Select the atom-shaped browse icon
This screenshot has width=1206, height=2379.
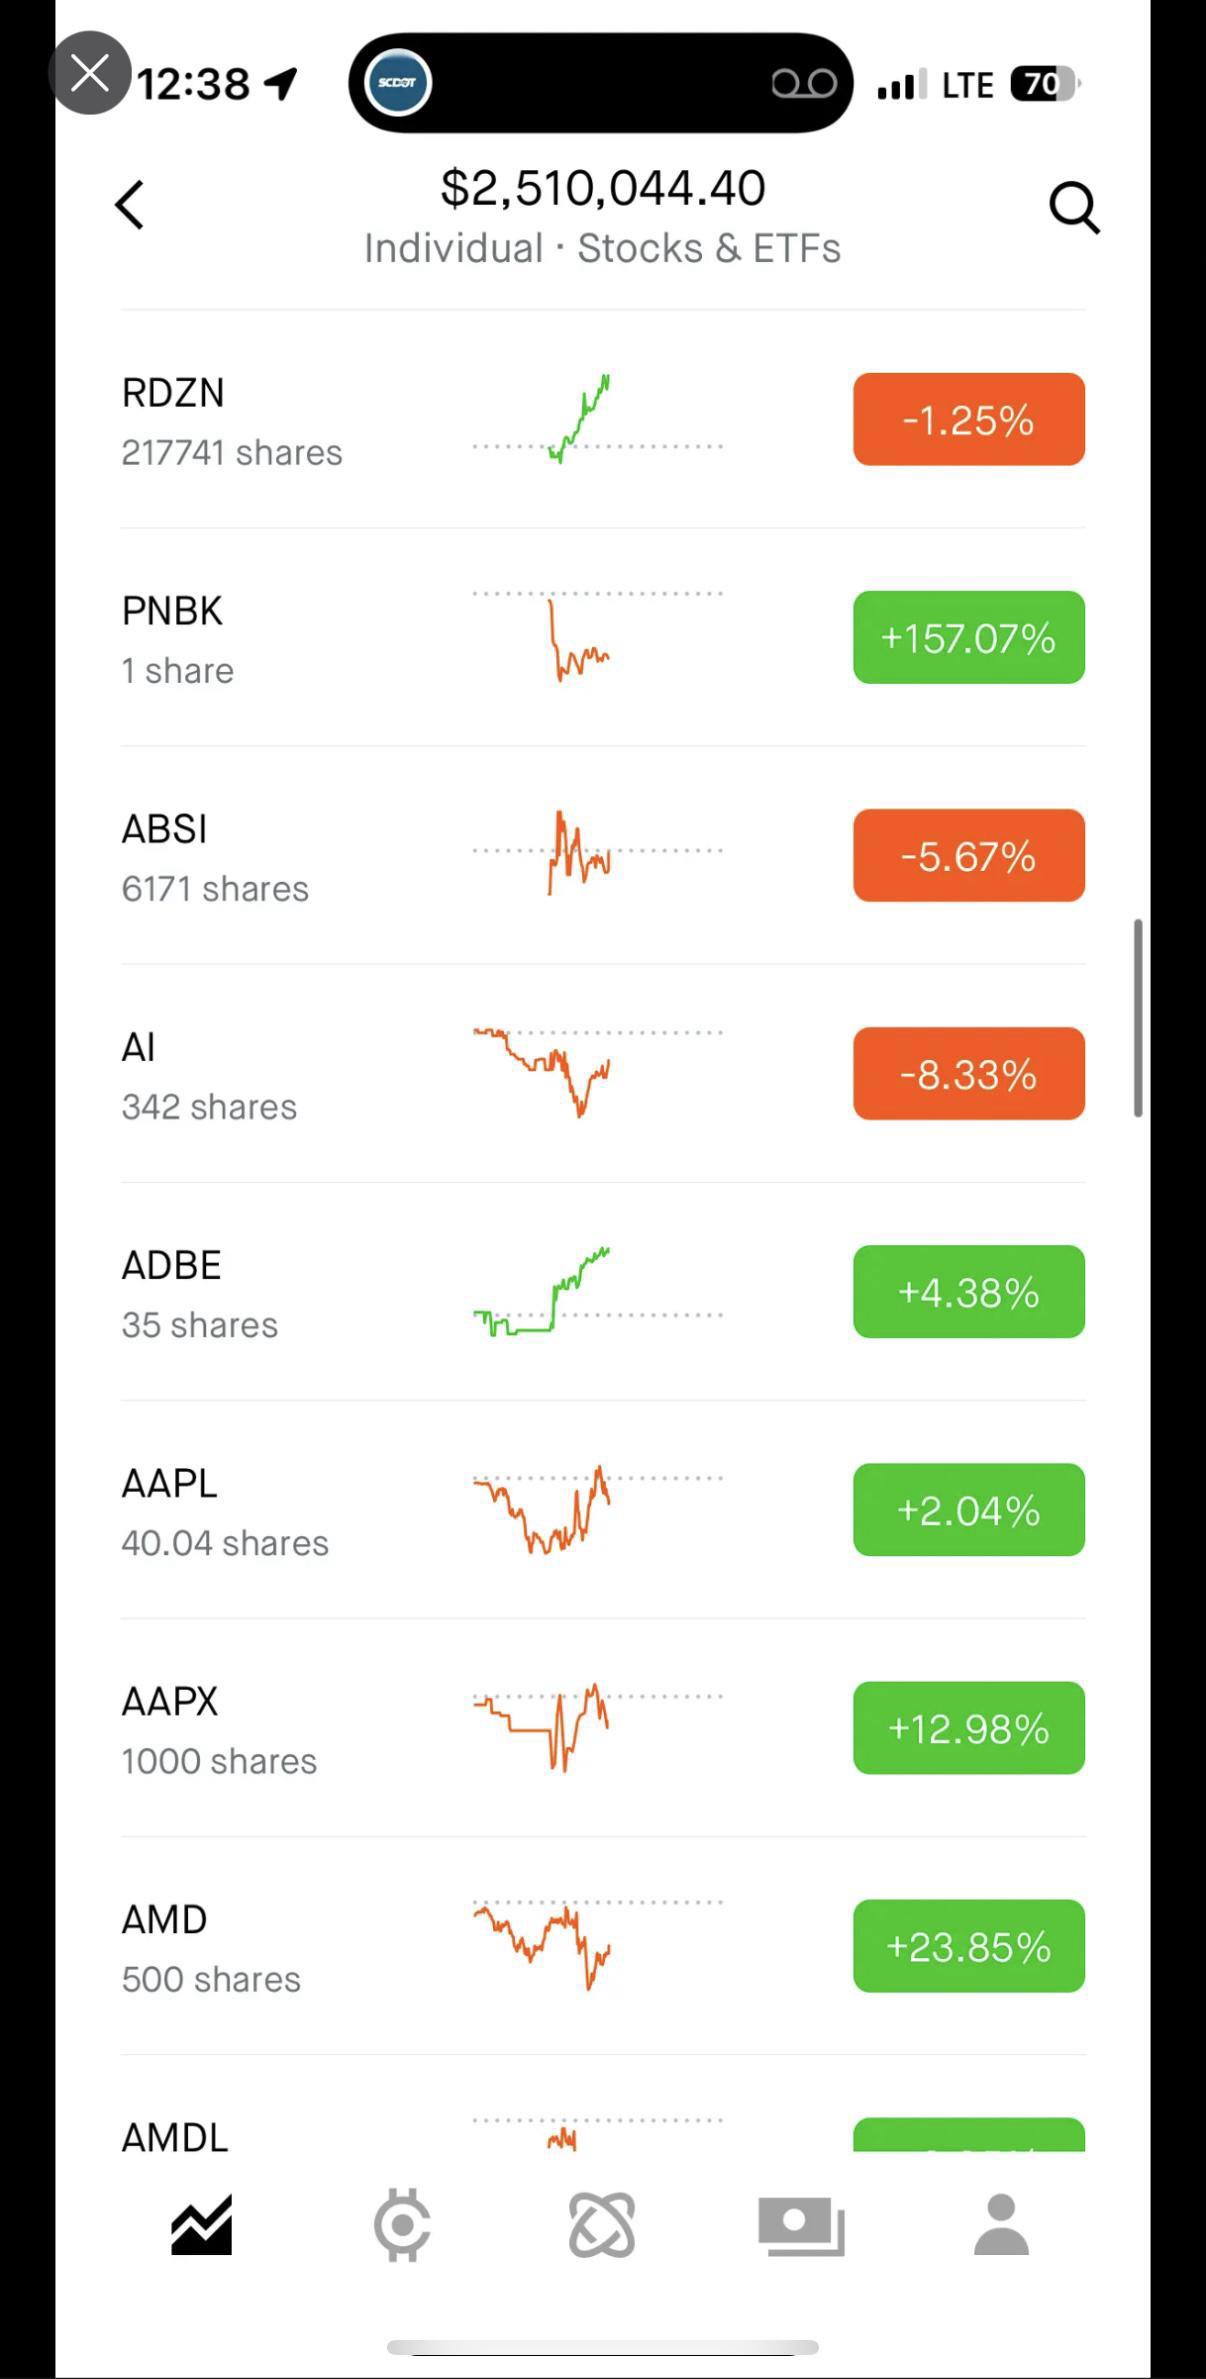click(x=602, y=2225)
